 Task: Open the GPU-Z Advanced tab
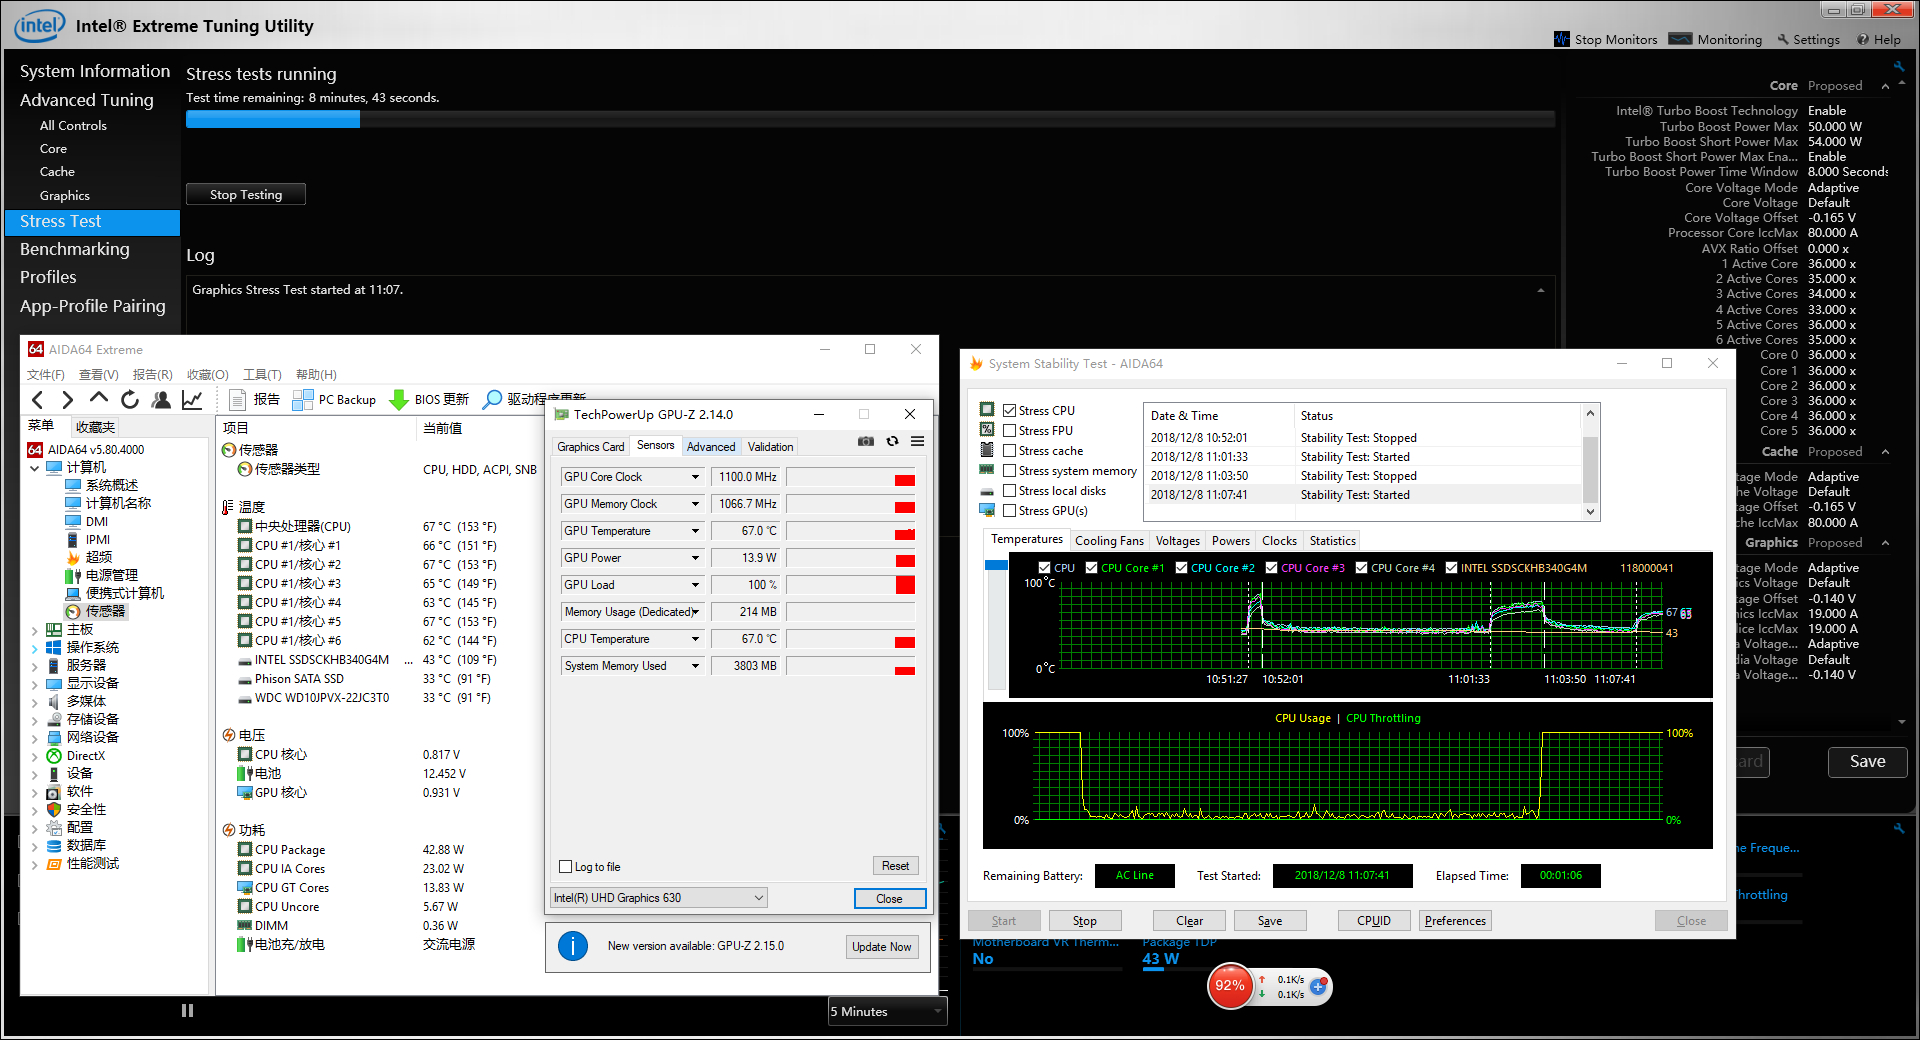tap(711, 447)
